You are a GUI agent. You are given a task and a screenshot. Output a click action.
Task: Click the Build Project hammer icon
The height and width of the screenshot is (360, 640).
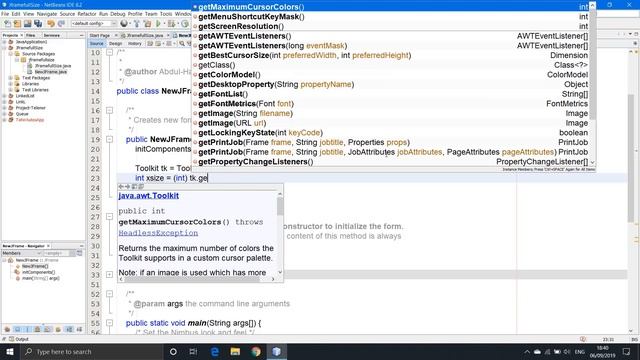tap(137, 24)
